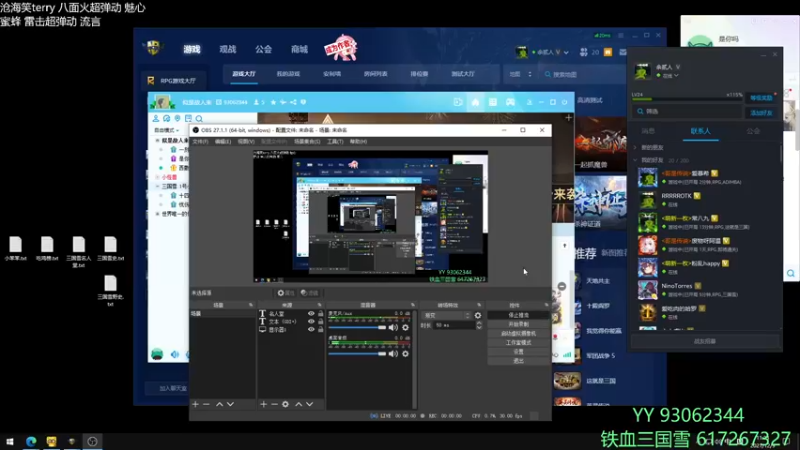Click the 添加好友 button in friends panel

pos(761,113)
